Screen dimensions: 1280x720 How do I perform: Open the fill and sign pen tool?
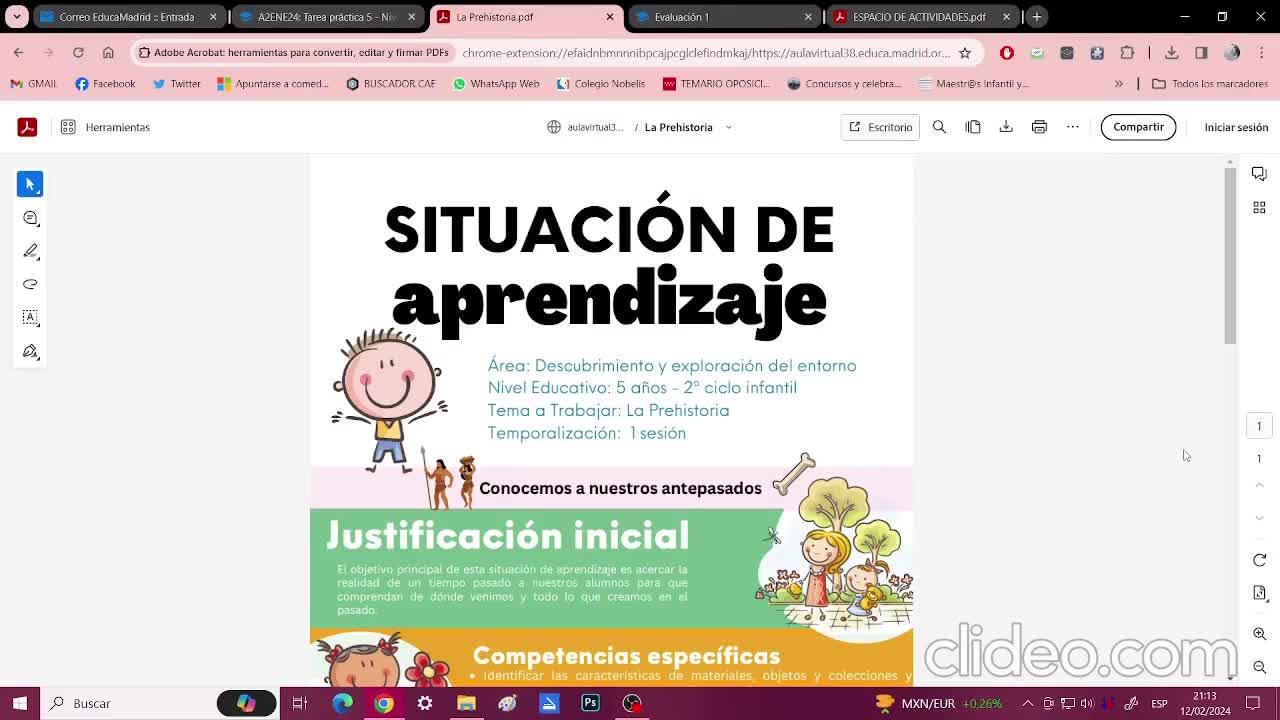click(30, 351)
